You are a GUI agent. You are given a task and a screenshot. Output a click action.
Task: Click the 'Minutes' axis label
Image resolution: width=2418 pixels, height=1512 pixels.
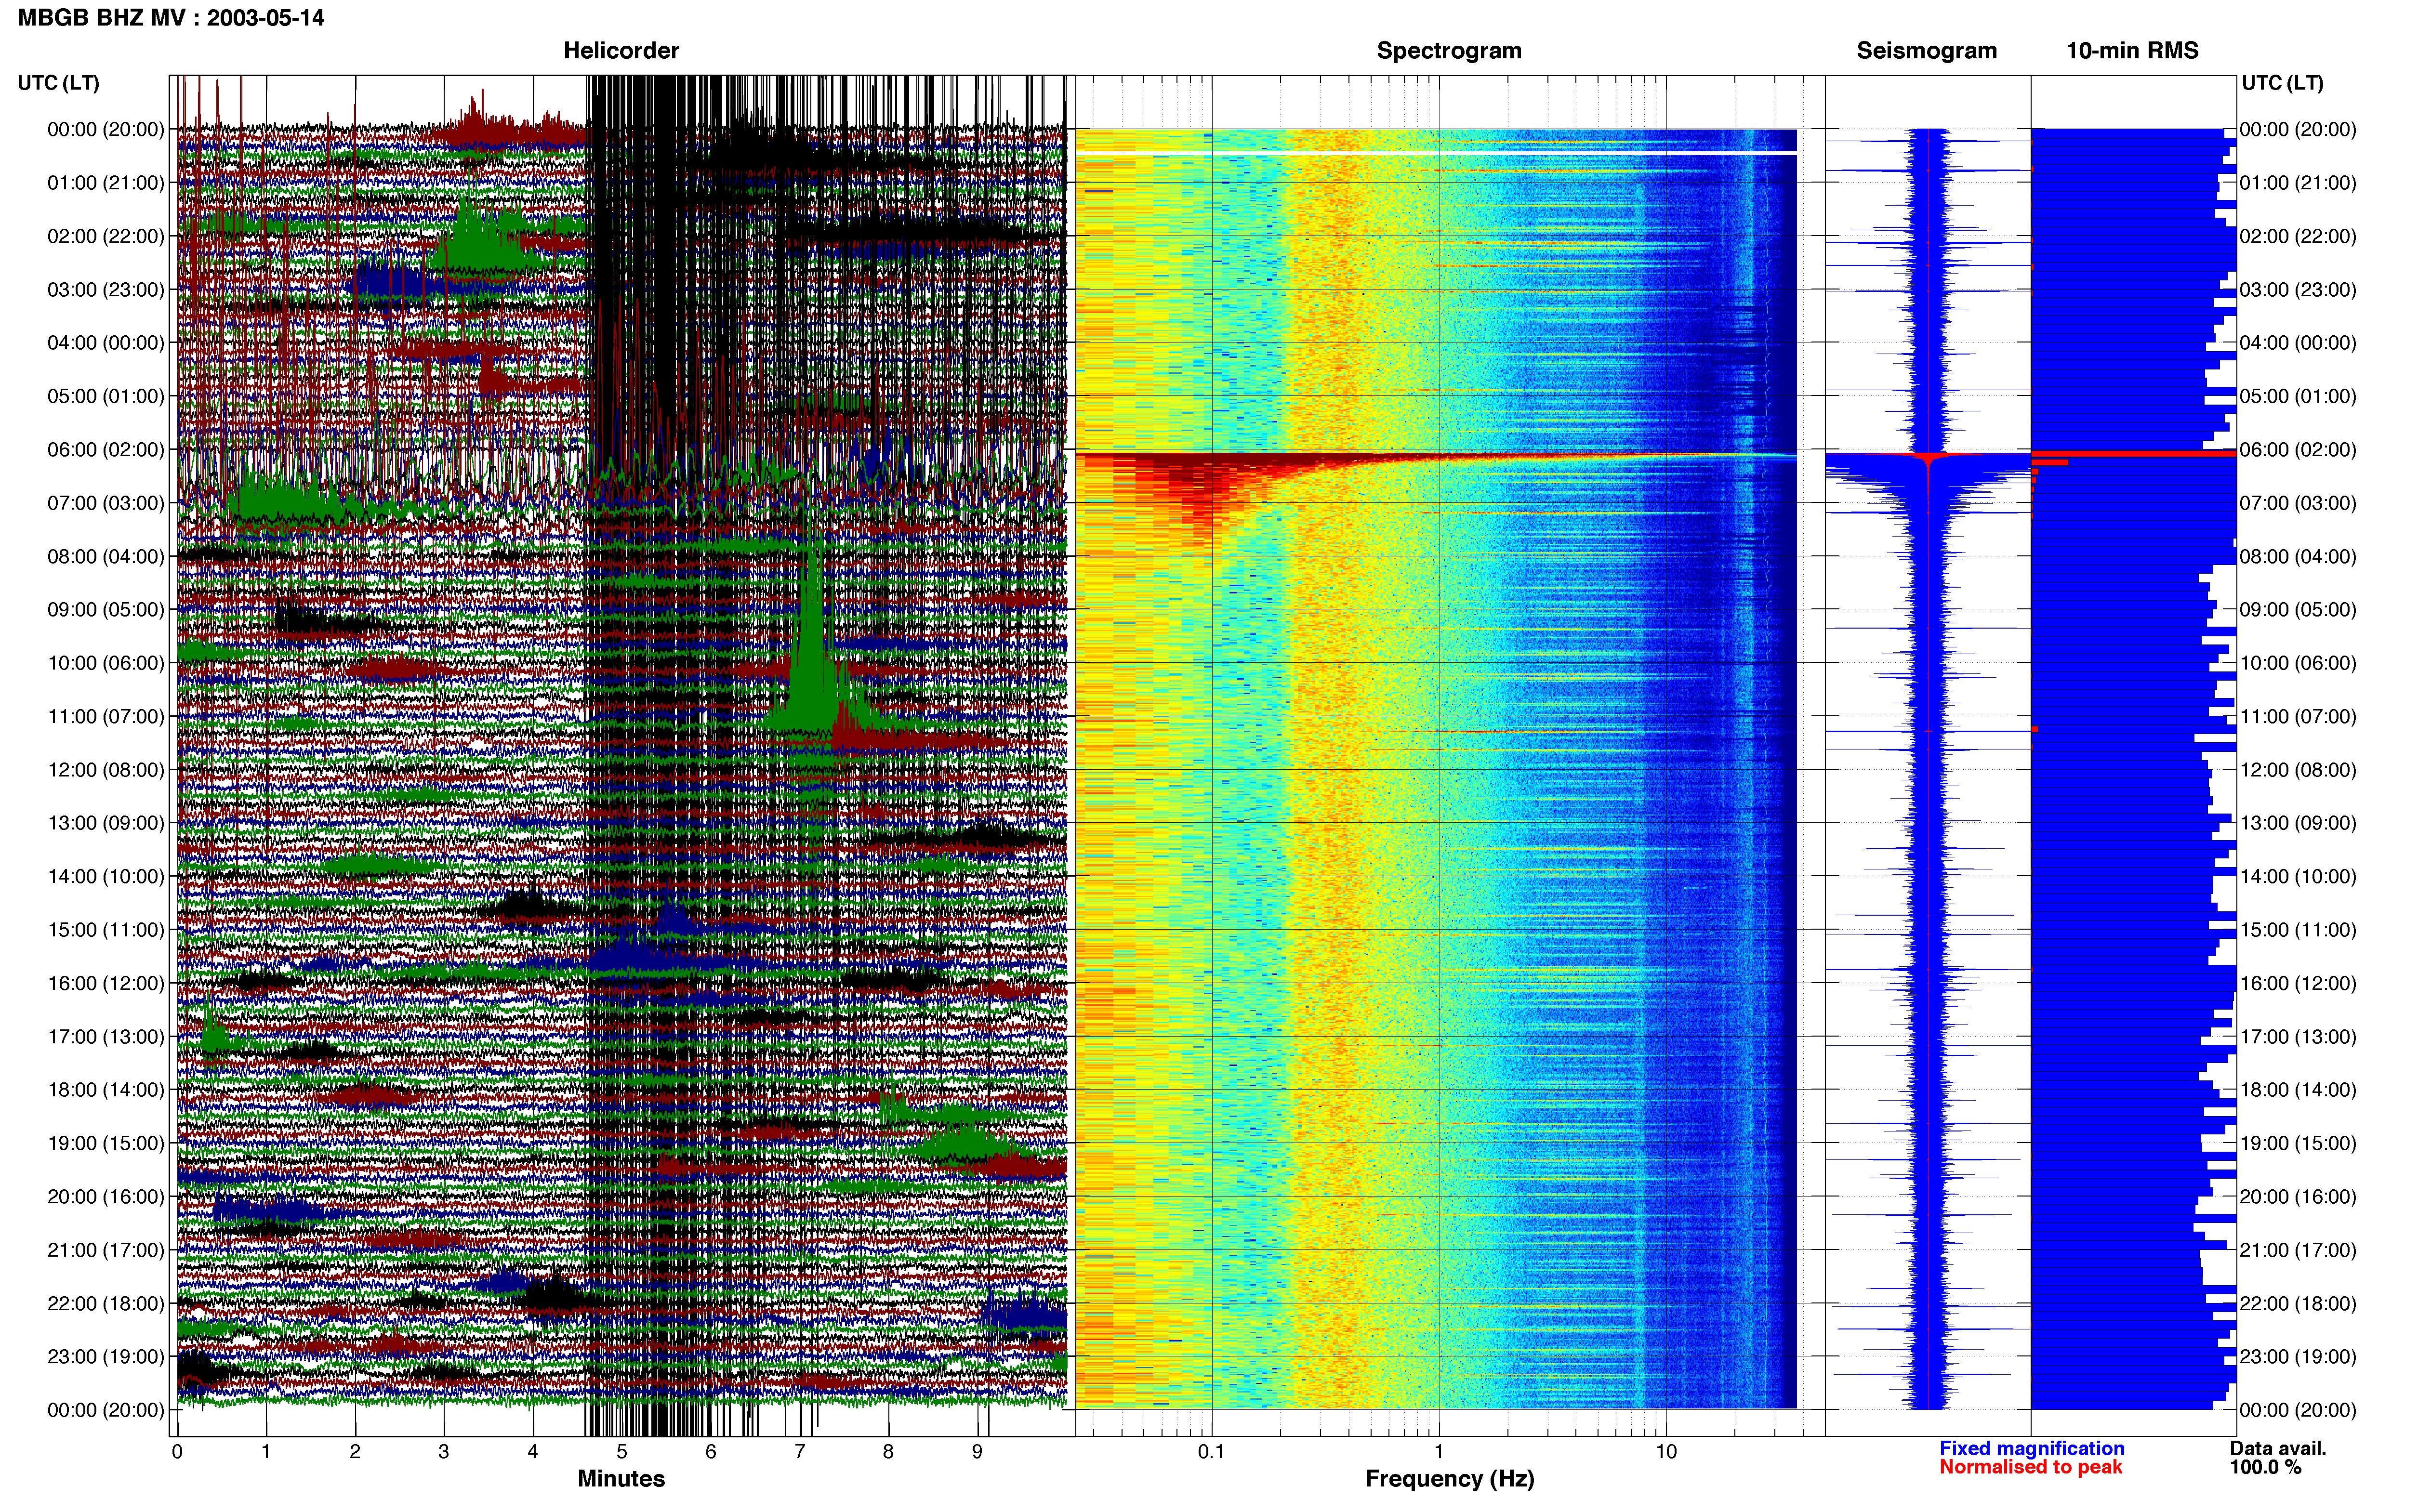coord(621,1478)
